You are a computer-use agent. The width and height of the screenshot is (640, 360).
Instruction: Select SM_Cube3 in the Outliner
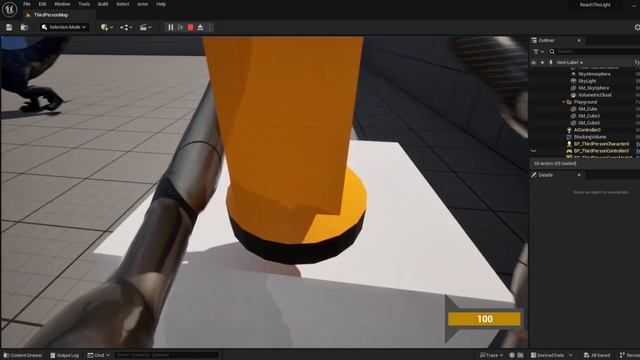click(x=589, y=116)
